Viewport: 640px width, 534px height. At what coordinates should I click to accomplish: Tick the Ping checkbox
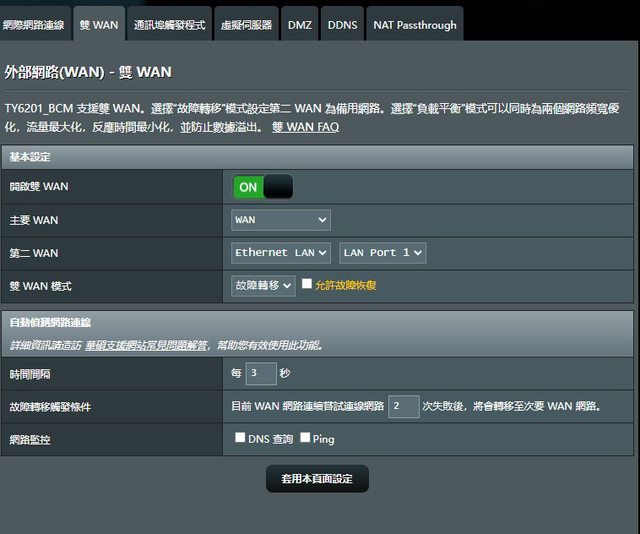pyautogui.click(x=304, y=438)
